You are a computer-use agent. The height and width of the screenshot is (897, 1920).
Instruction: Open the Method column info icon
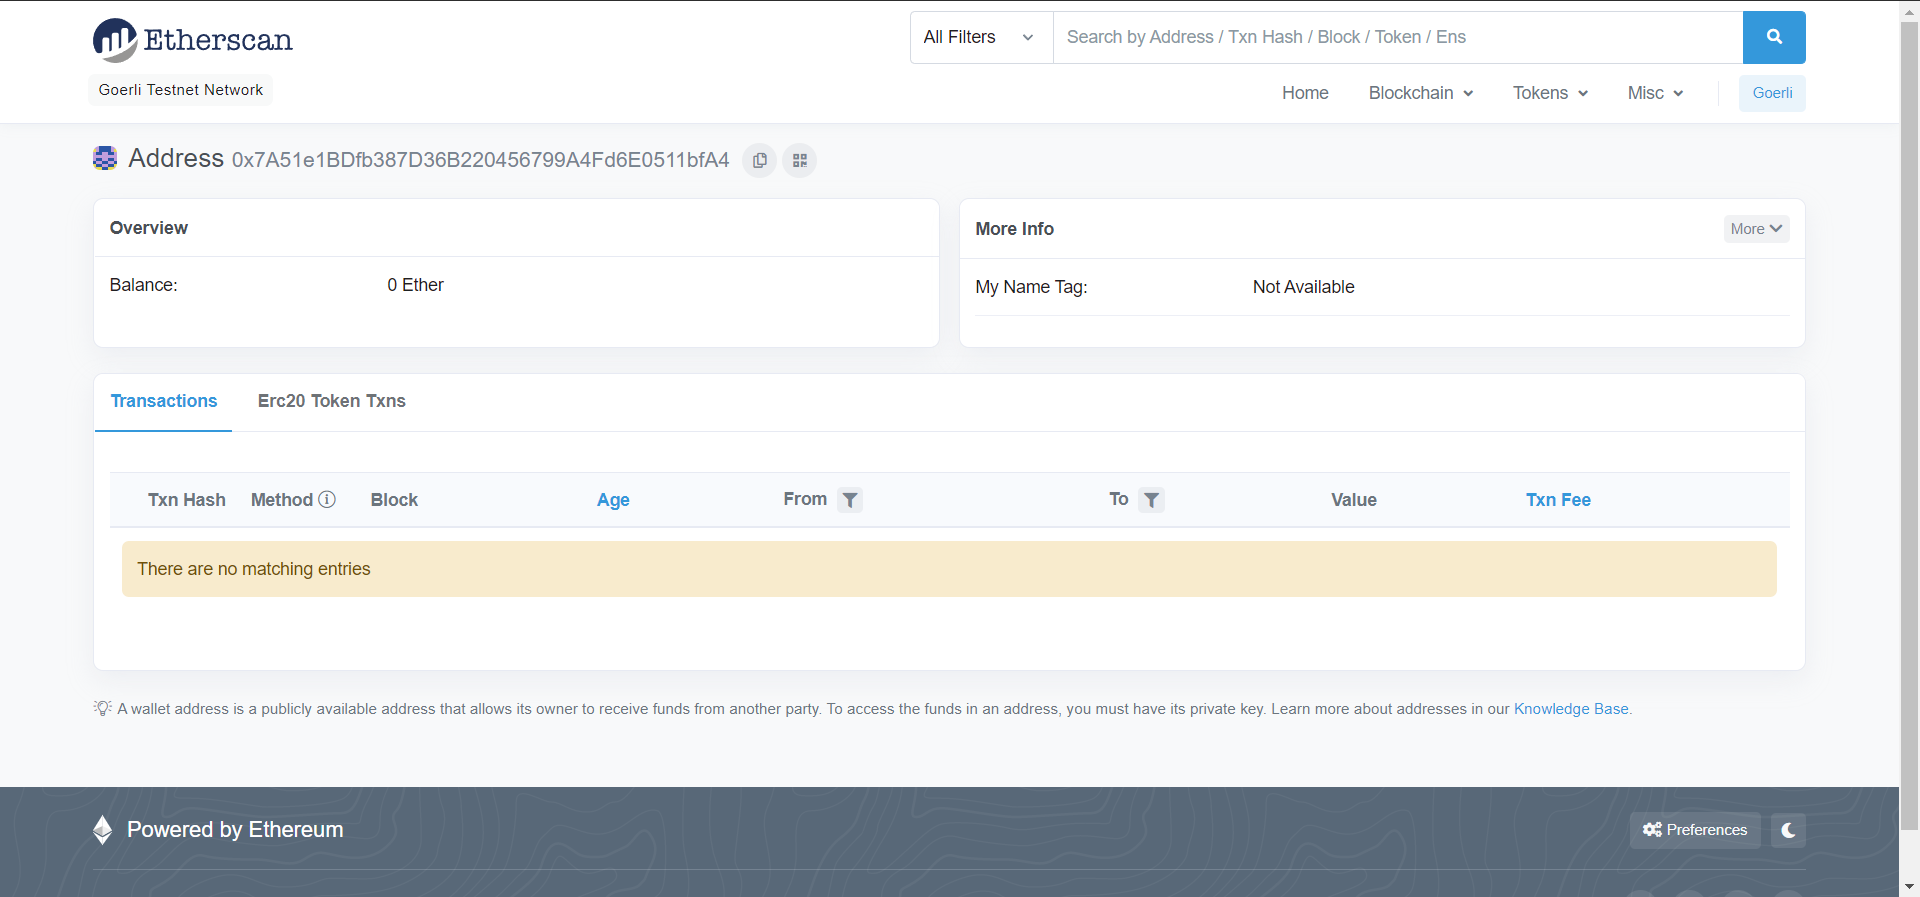tap(327, 499)
